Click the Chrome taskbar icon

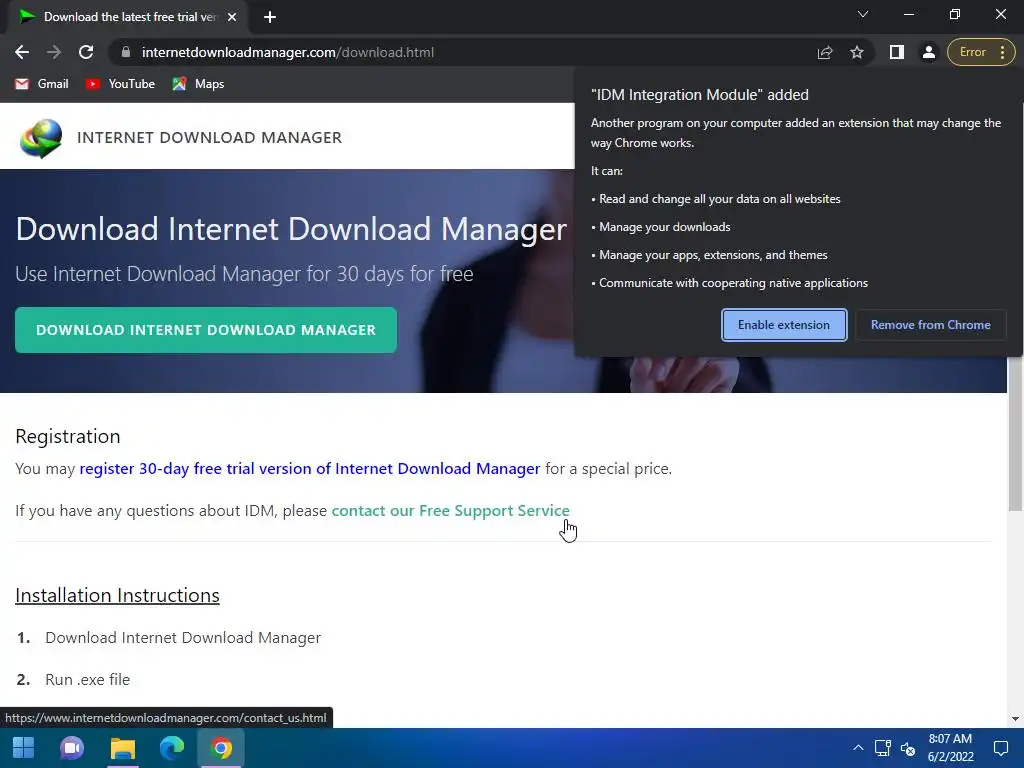coord(221,748)
